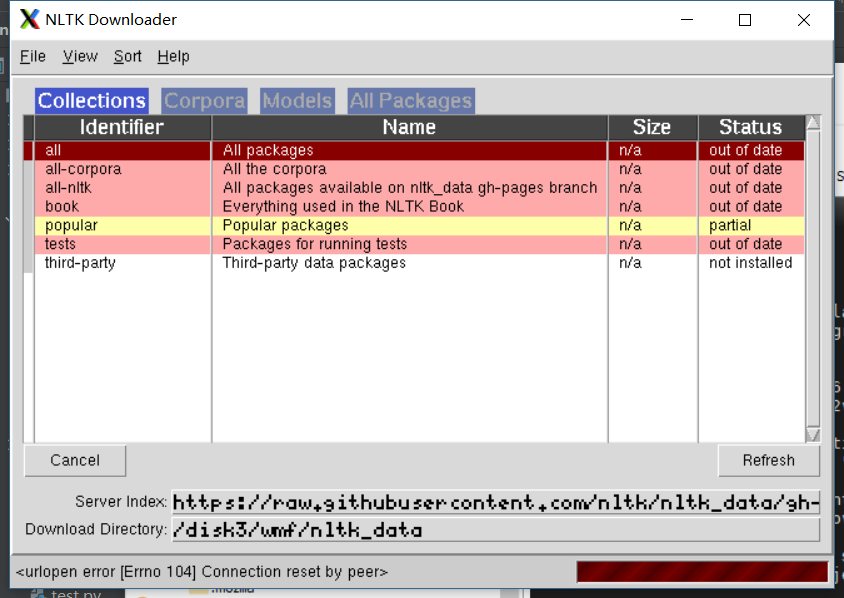Image resolution: width=844 pixels, height=598 pixels.
Task: Click 'Everything used in the NLTK Book' name
Action: [343, 207]
